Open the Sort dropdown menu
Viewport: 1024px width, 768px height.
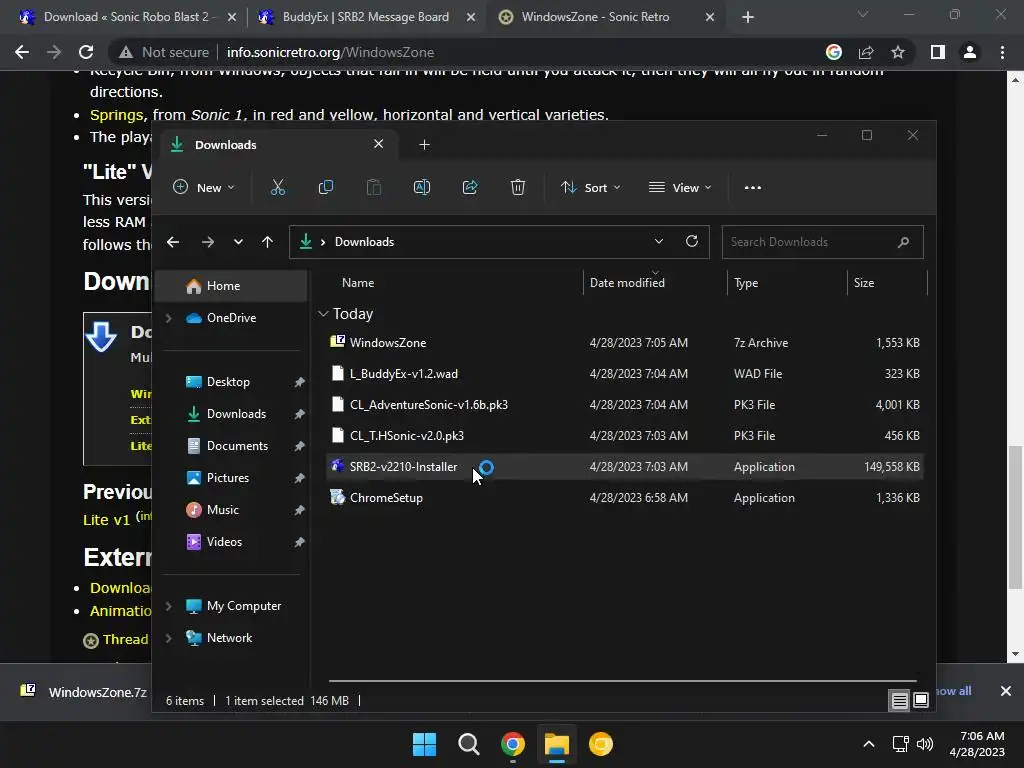tap(590, 187)
